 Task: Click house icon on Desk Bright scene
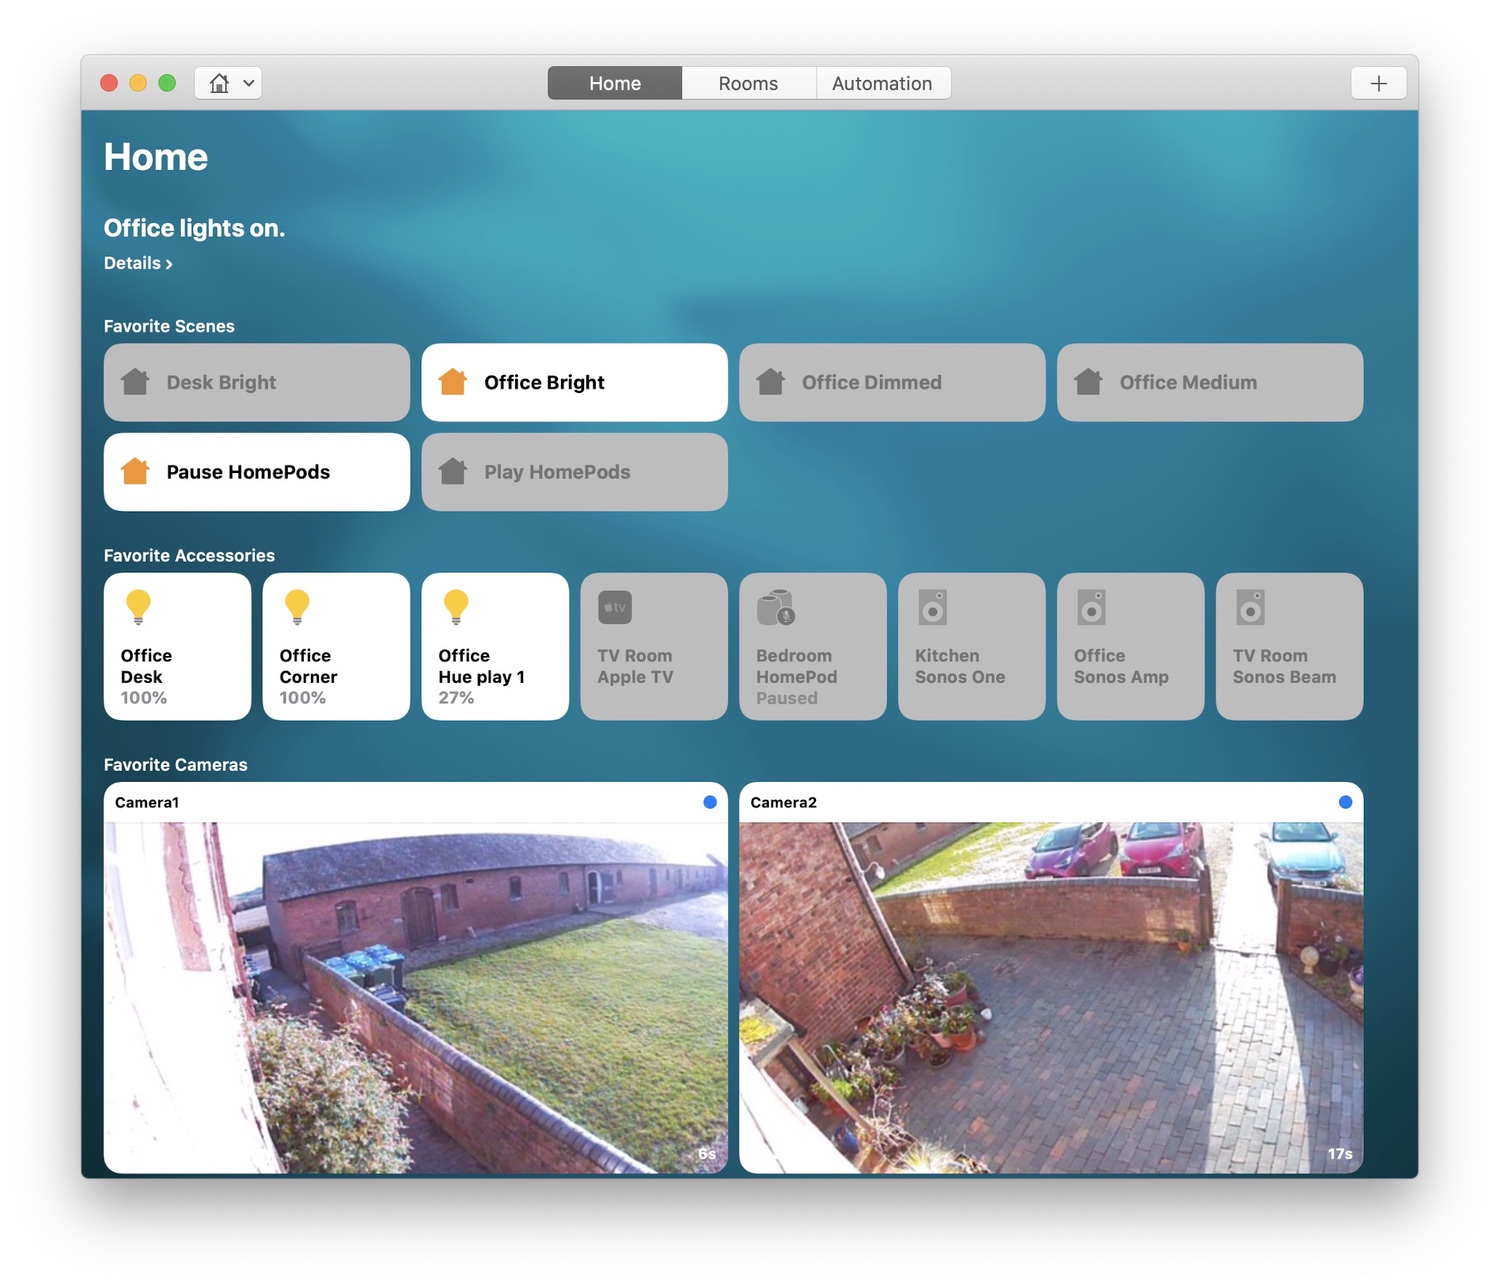pyautogui.click(x=135, y=381)
